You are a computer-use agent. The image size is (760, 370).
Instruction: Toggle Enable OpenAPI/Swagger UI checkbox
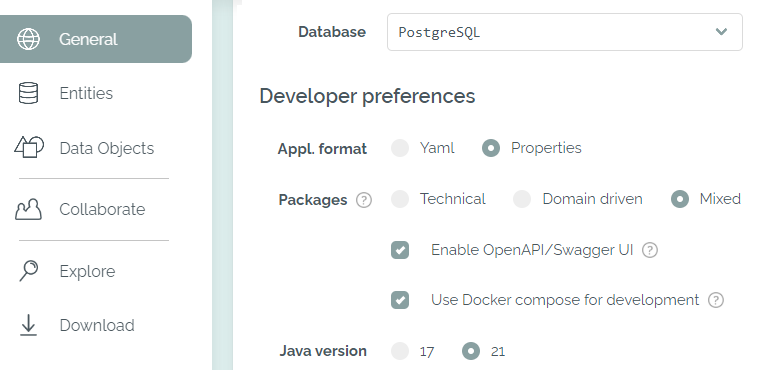click(400, 250)
